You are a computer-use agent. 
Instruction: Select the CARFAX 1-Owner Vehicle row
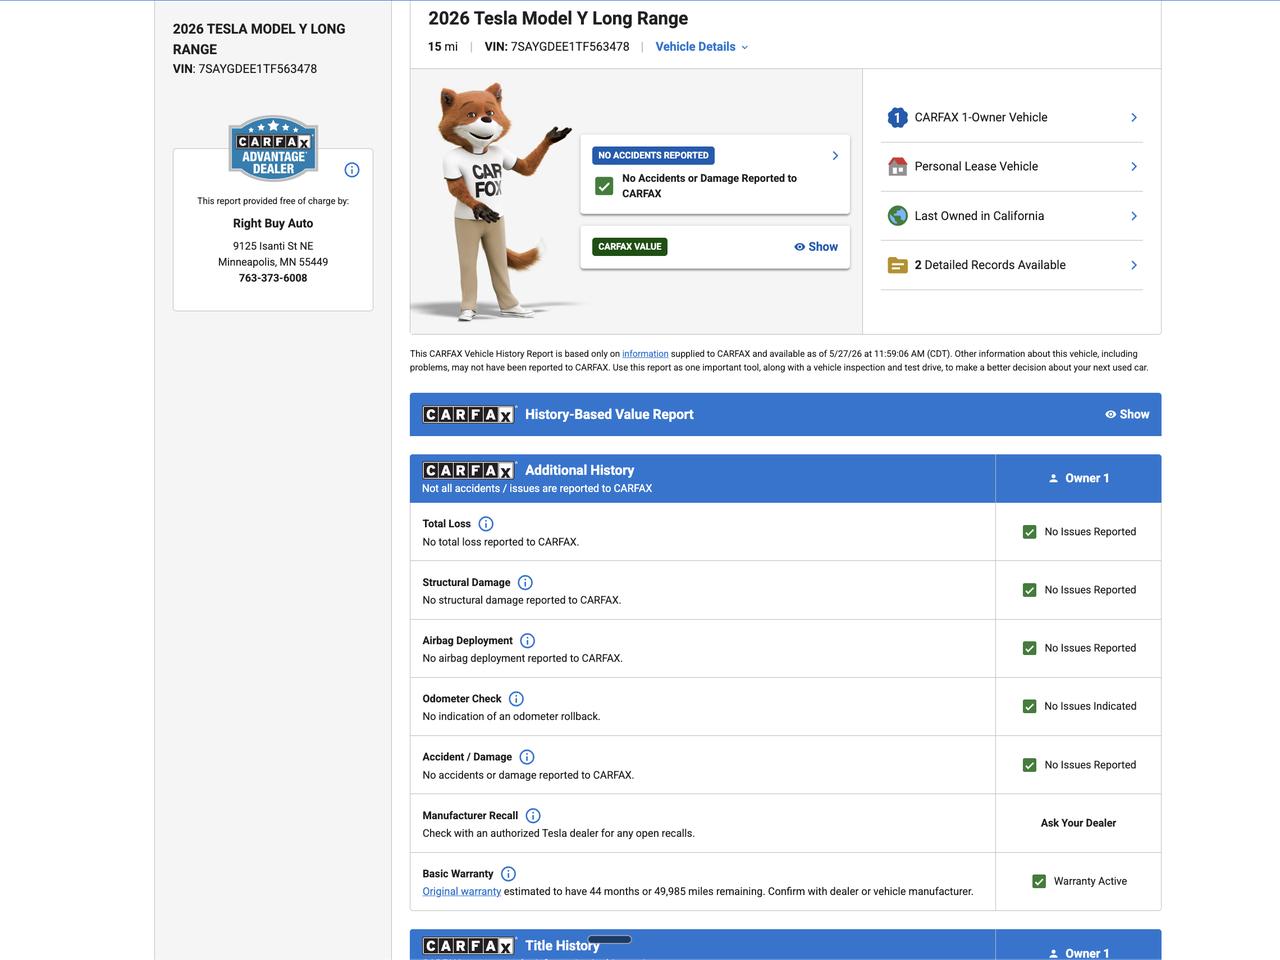1012,117
